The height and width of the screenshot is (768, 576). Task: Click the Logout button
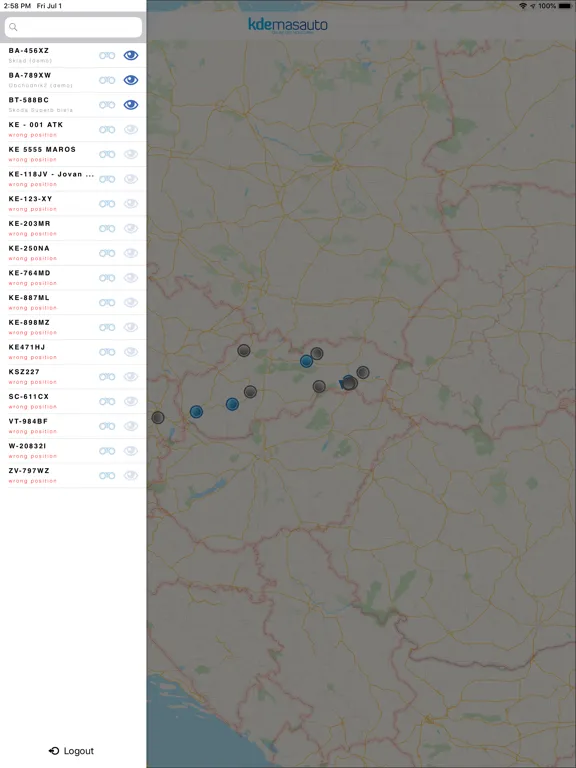tap(72, 751)
